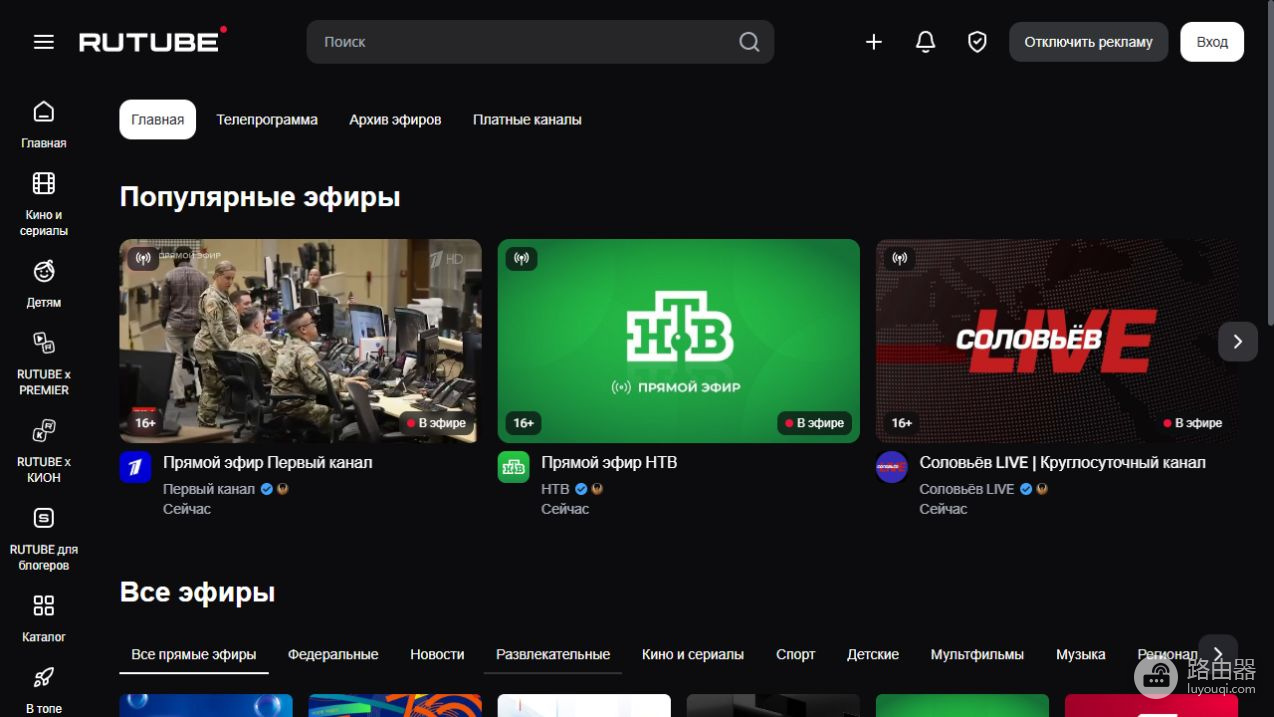Click the Первый канал channel avatar
The width and height of the screenshot is (1274, 717).
pos(135,467)
